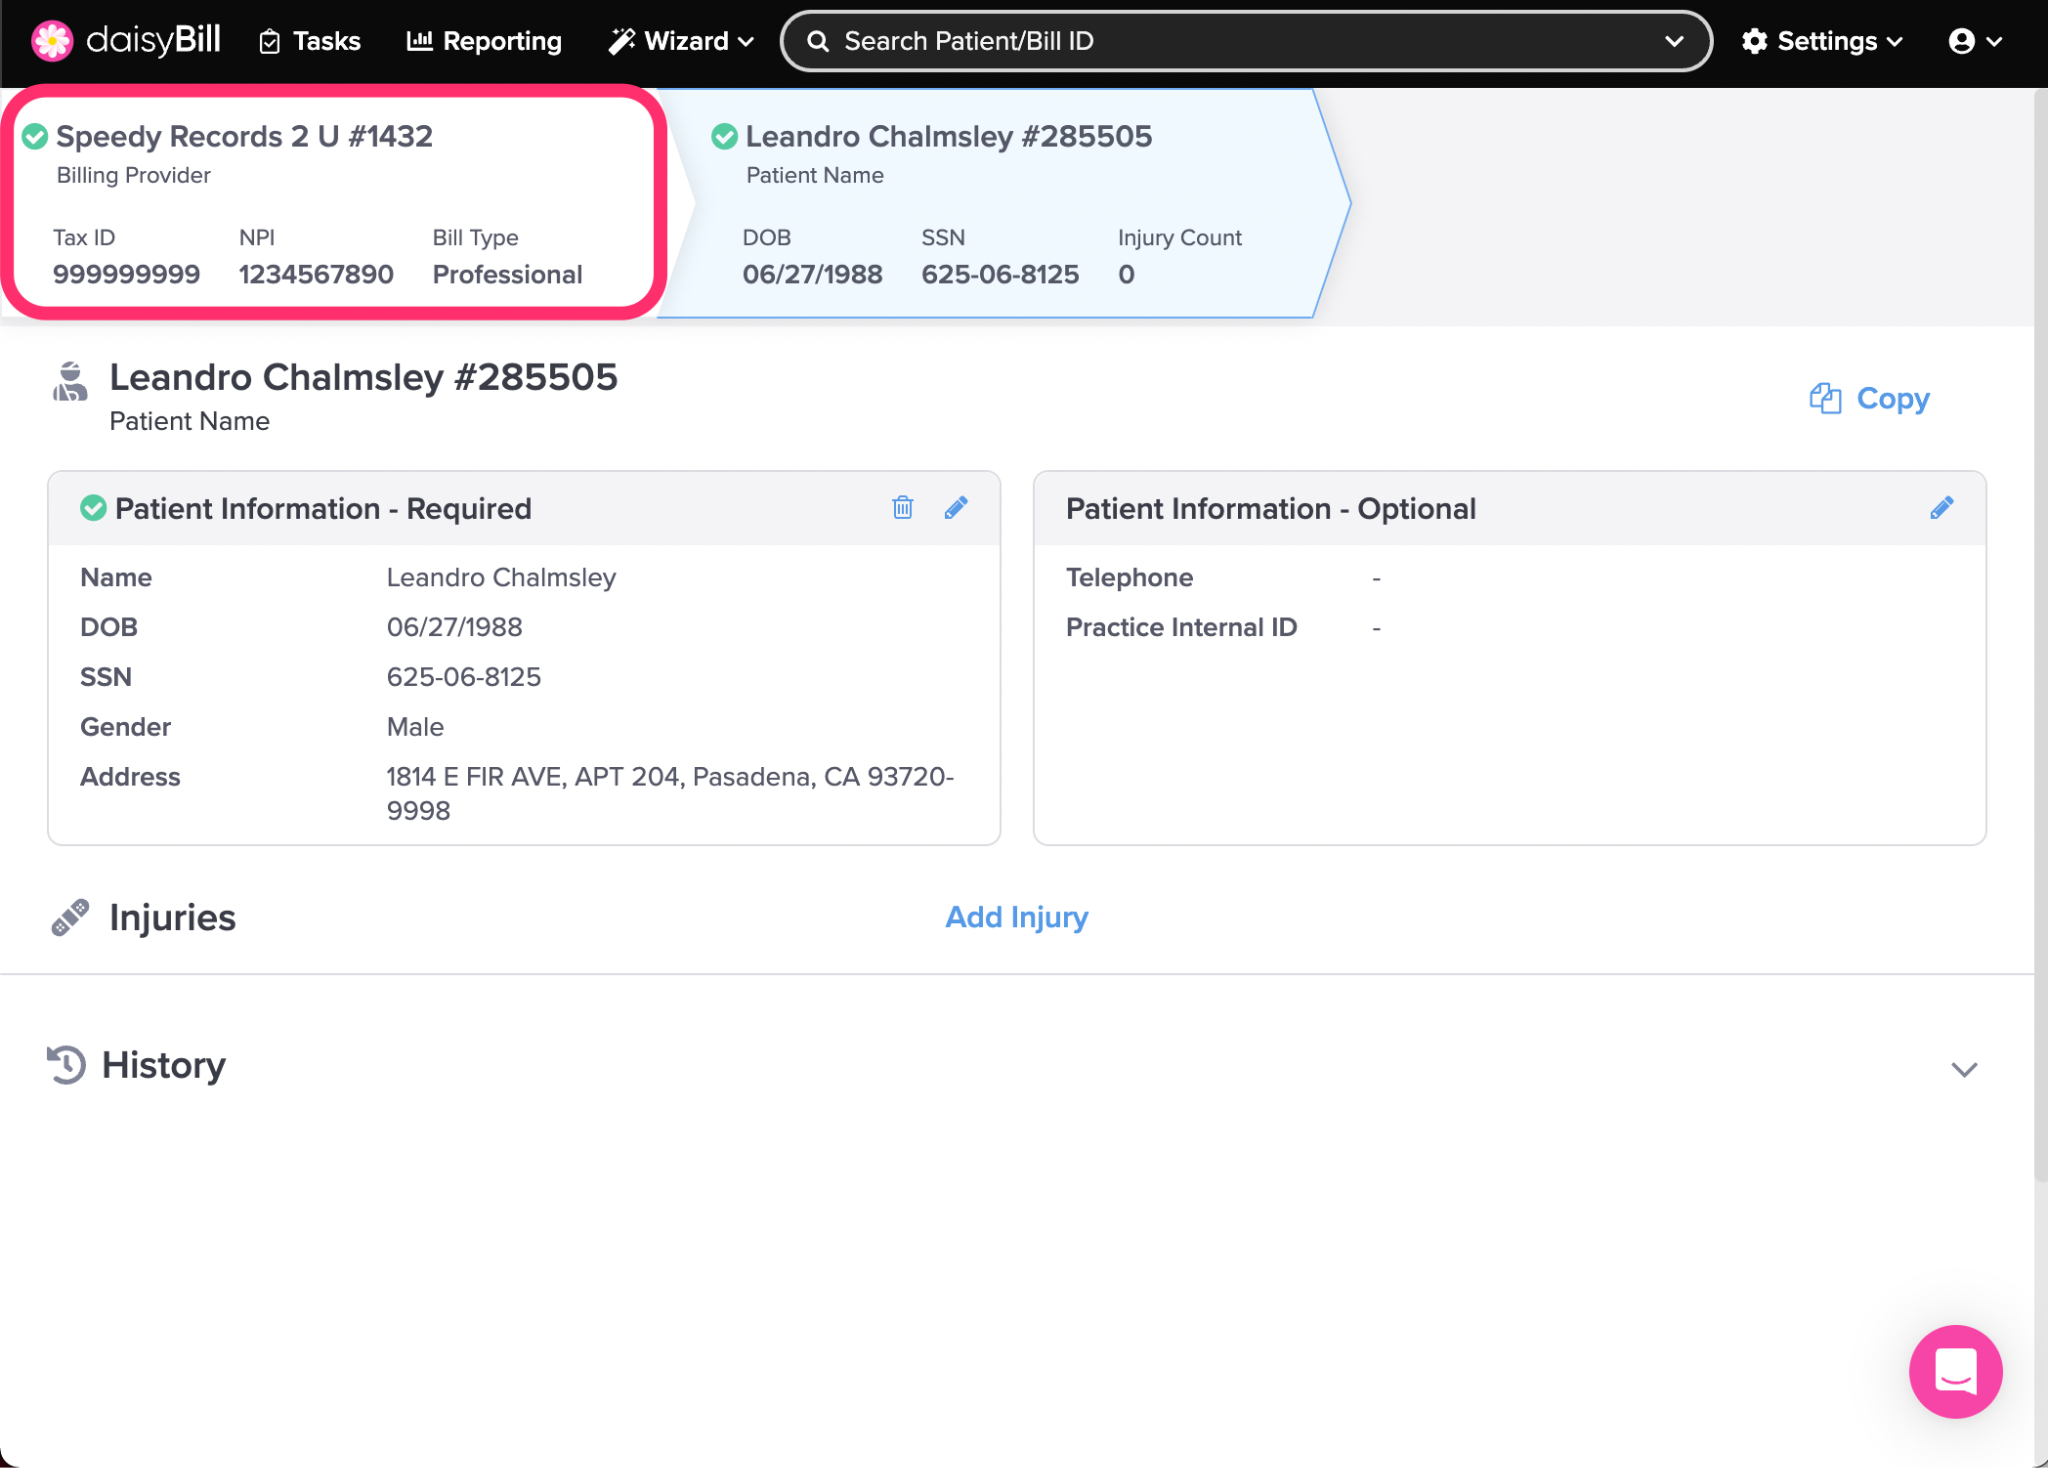Click the Copy clipboard icon
The image size is (2048, 1468).
(x=1825, y=398)
